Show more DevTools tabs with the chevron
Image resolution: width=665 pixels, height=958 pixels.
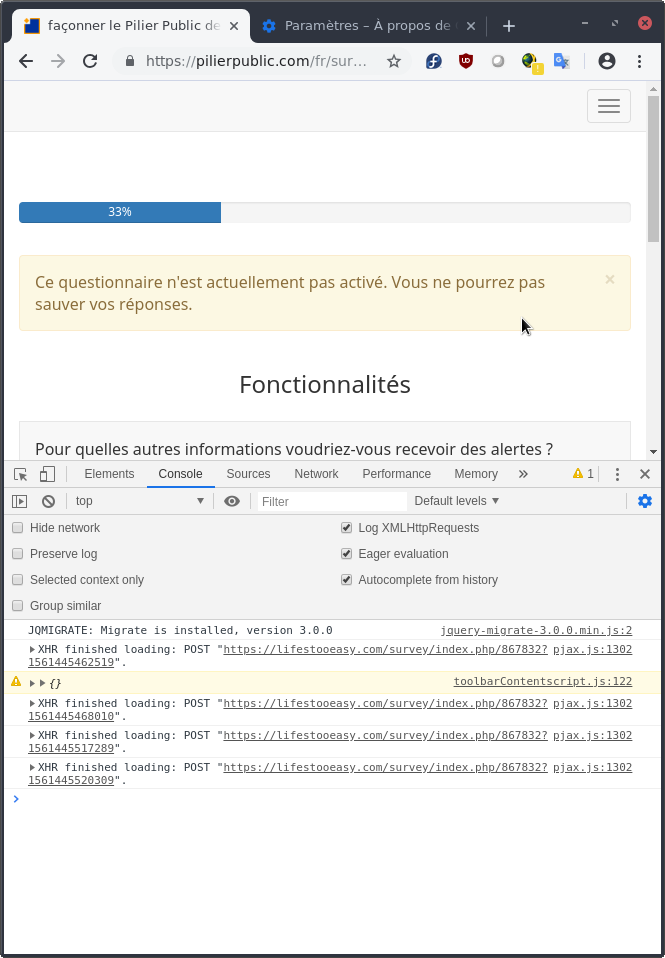[523, 474]
